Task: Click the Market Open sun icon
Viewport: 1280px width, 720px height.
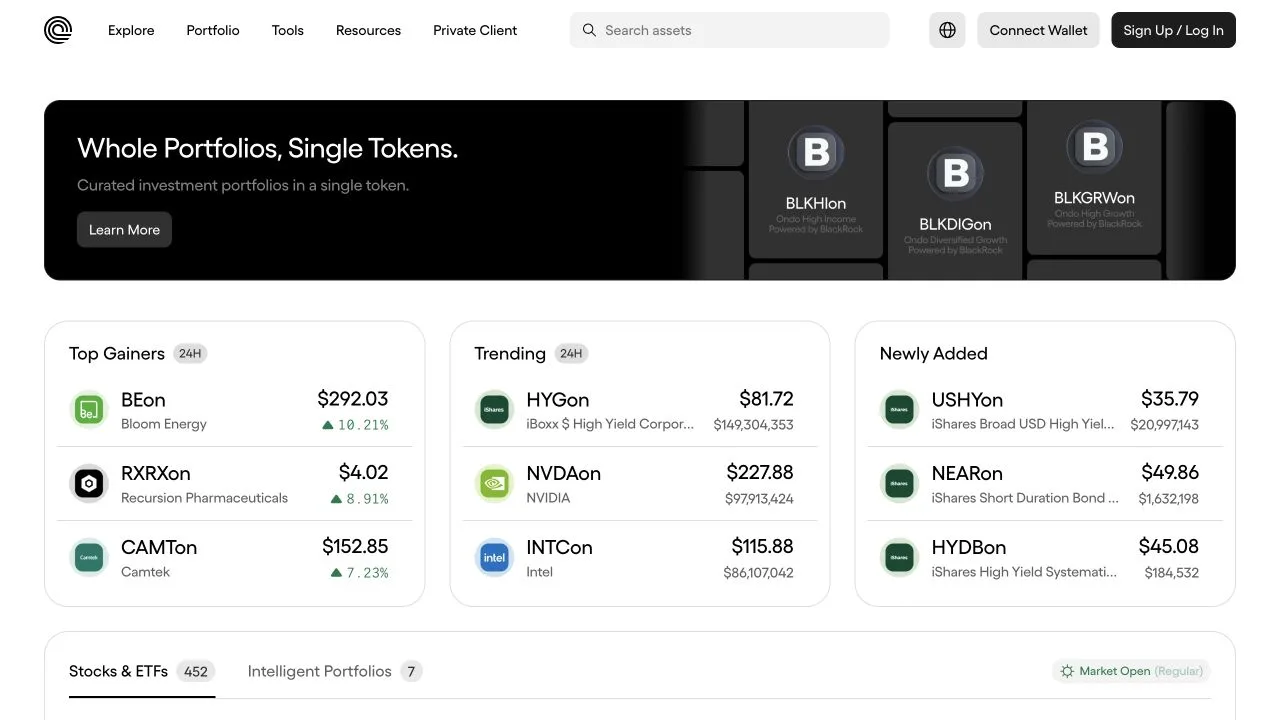Action: pyautogui.click(x=1067, y=671)
